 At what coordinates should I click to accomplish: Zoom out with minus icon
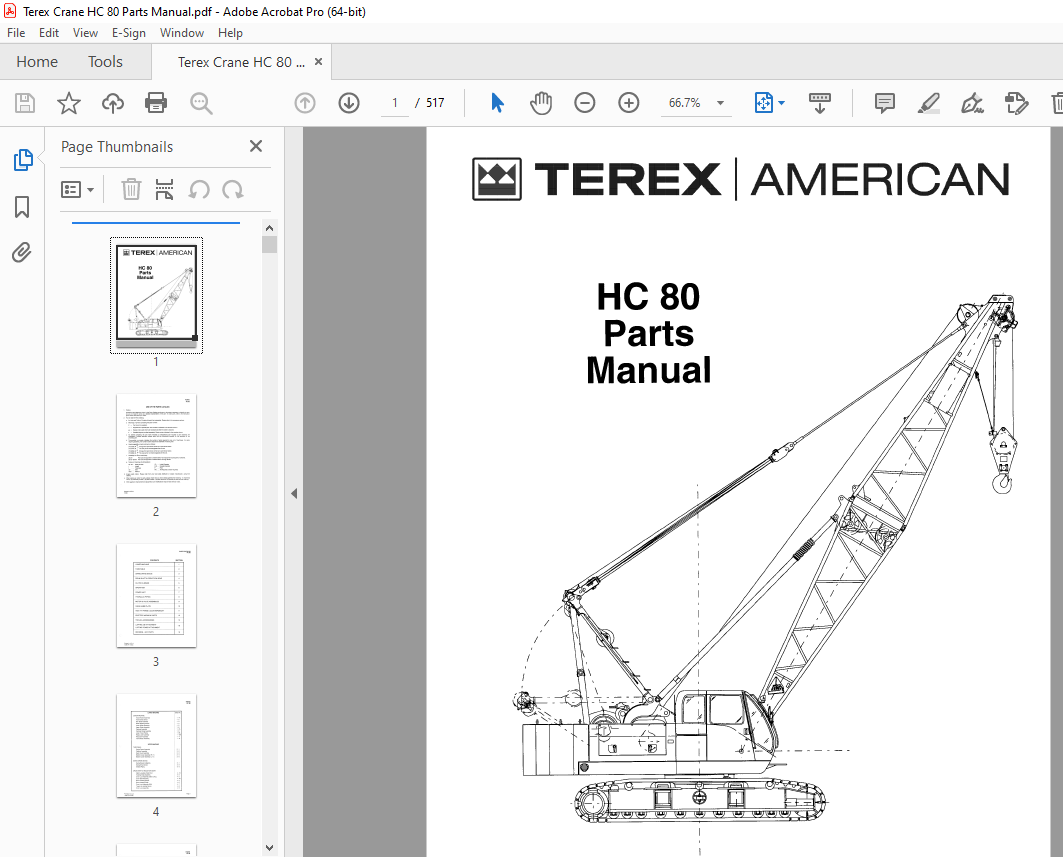pyautogui.click(x=584, y=103)
